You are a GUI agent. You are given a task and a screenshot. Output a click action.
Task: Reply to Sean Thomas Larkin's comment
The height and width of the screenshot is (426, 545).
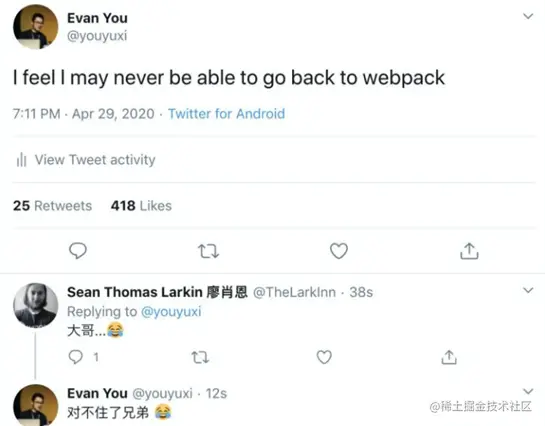pyautogui.click(x=76, y=357)
